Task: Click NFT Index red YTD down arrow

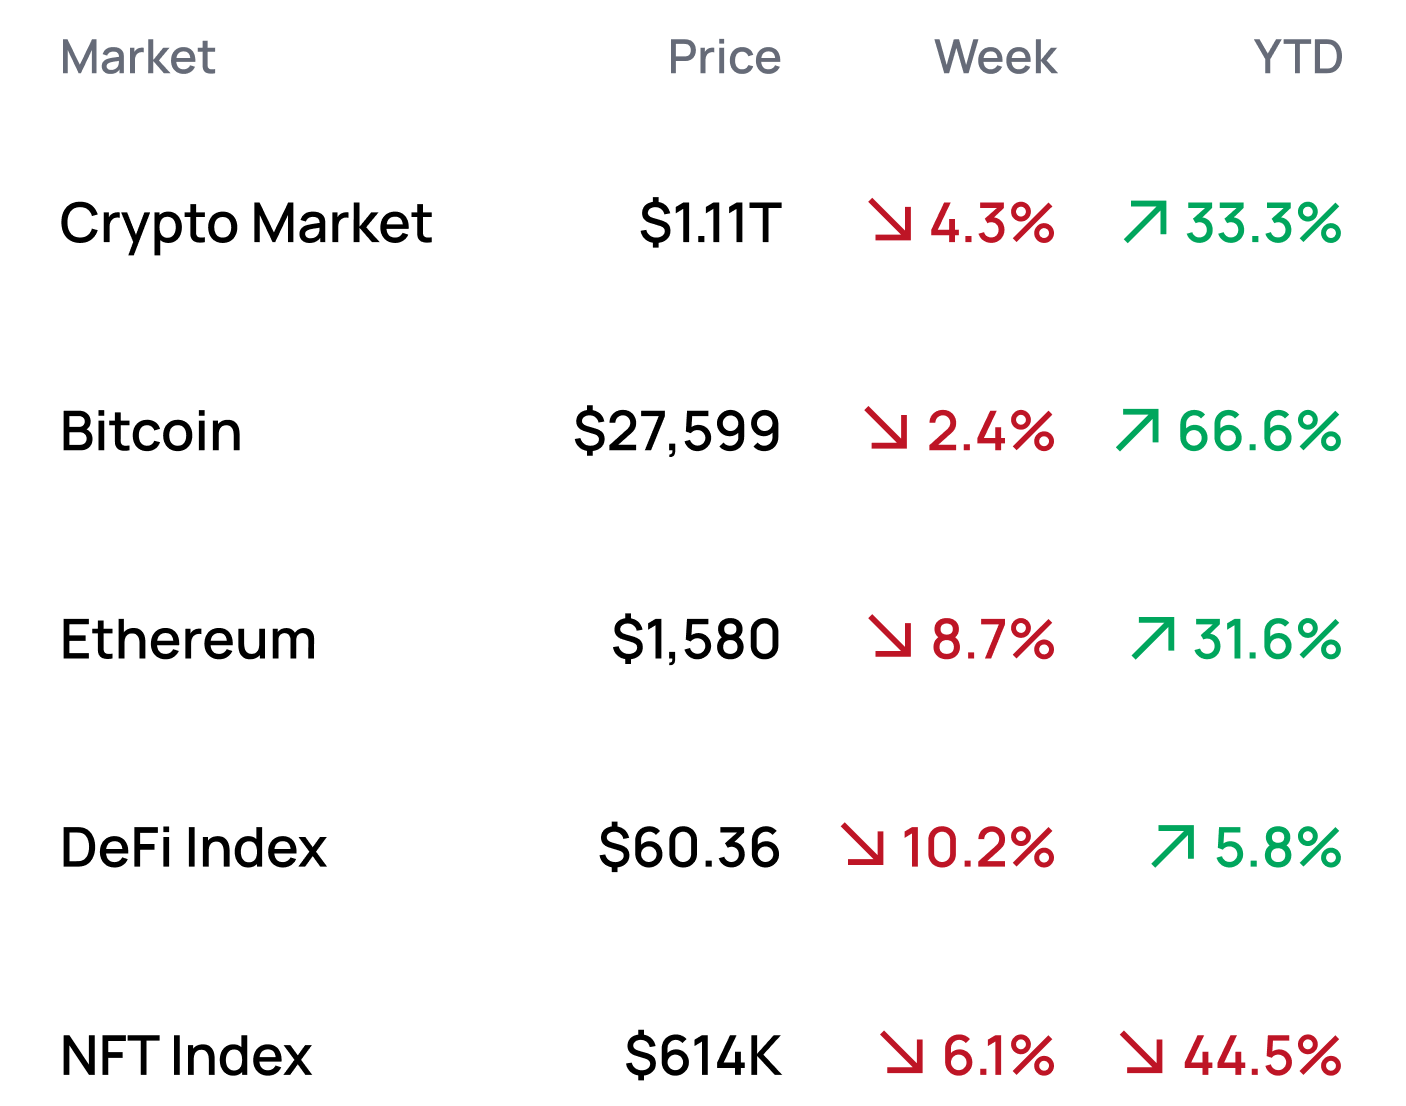Action: [1142, 1053]
